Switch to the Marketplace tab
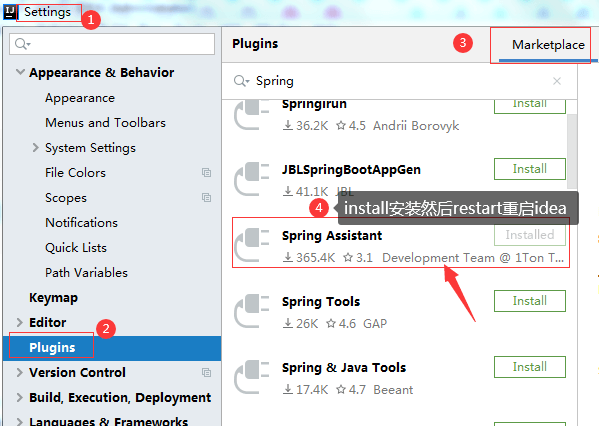The width and height of the screenshot is (599, 426). [548, 45]
